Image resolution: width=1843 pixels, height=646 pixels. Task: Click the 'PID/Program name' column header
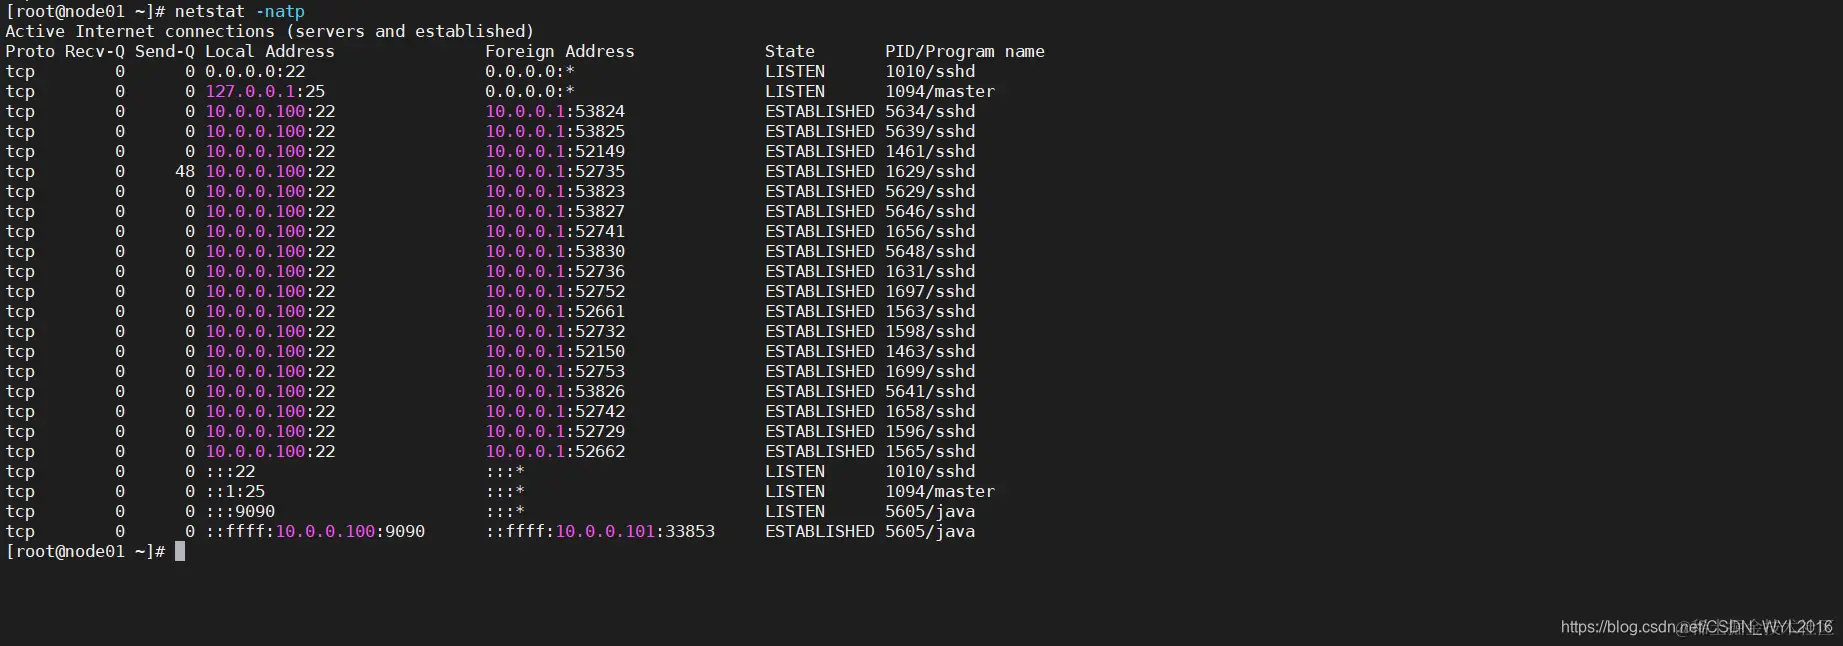[x=965, y=51]
